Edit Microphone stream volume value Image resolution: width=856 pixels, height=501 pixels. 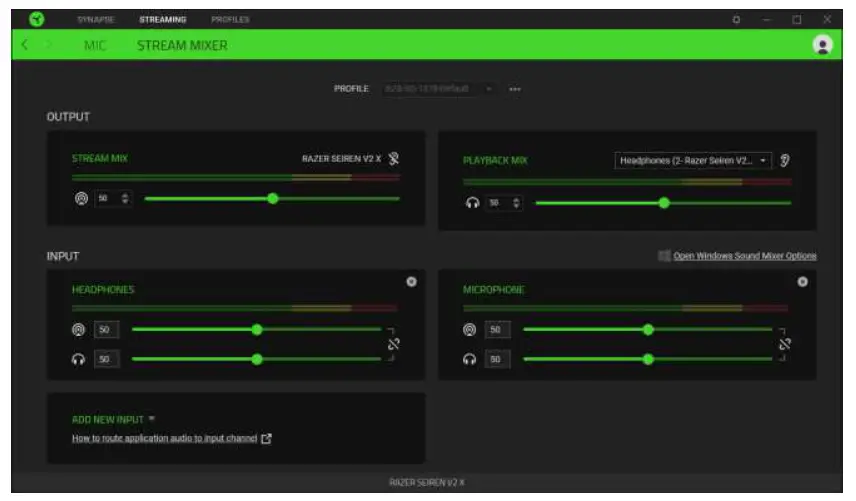[497, 330]
